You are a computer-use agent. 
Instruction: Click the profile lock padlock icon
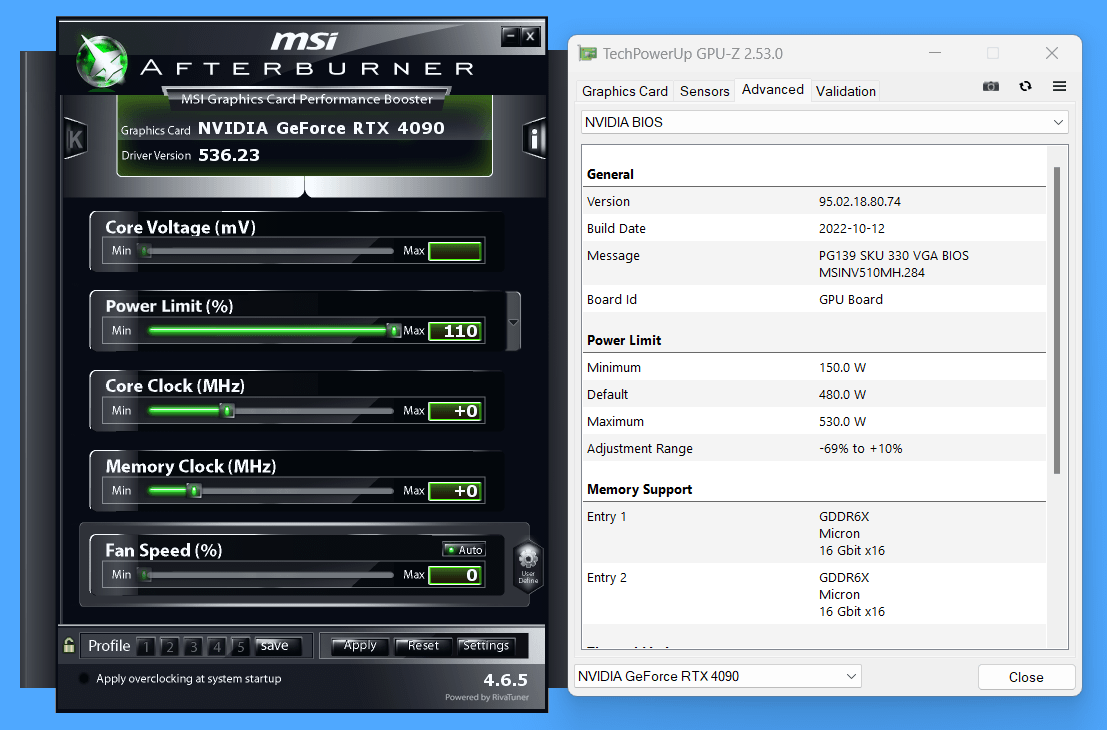coord(68,645)
